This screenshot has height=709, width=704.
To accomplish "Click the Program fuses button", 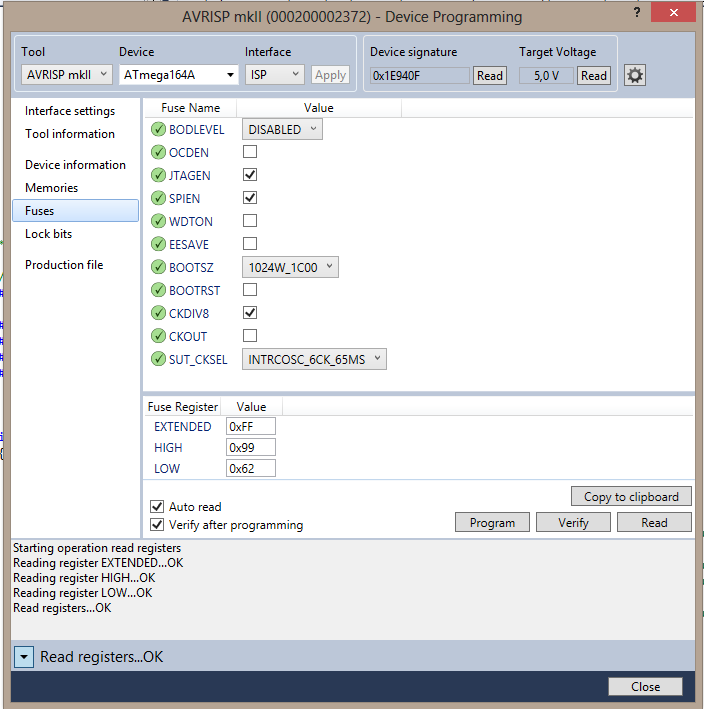I will tap(492, 522).
